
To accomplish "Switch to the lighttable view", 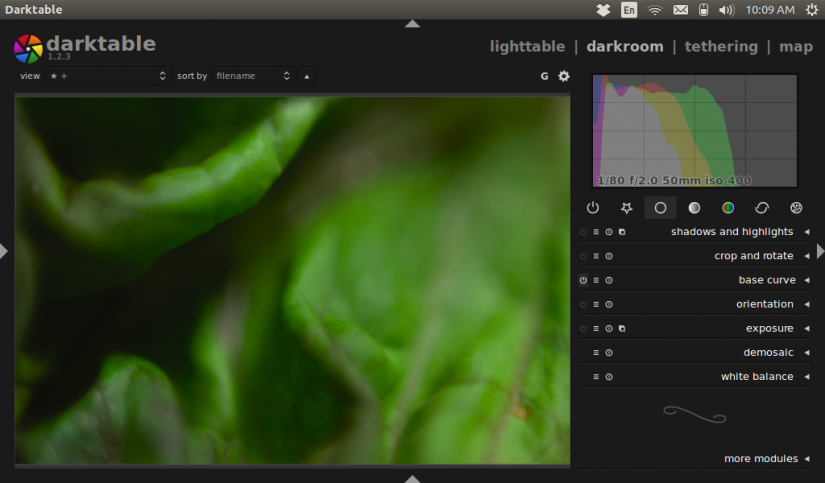I will [x=527, y=46].
